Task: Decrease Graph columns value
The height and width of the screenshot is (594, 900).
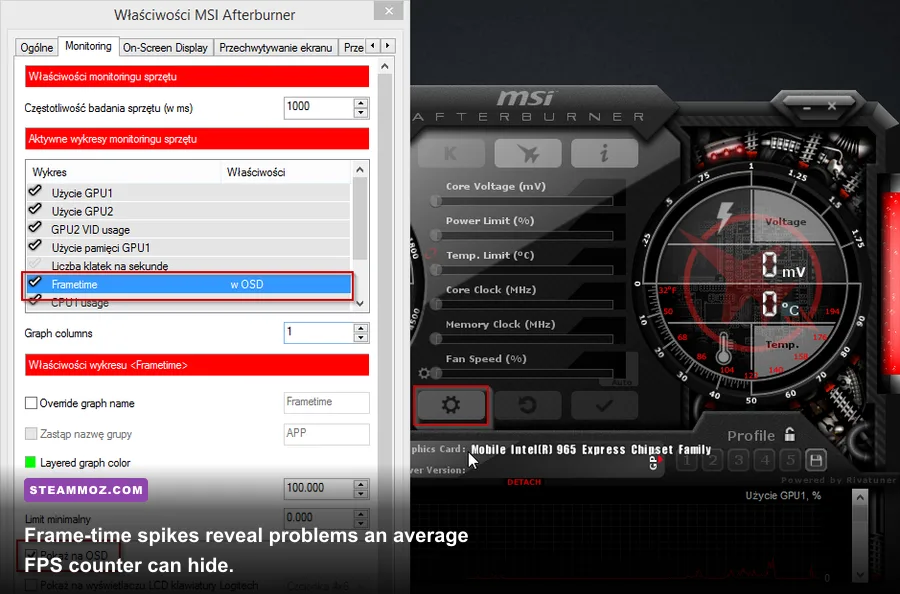Action: pyautogui.click(x=361, y=338)
